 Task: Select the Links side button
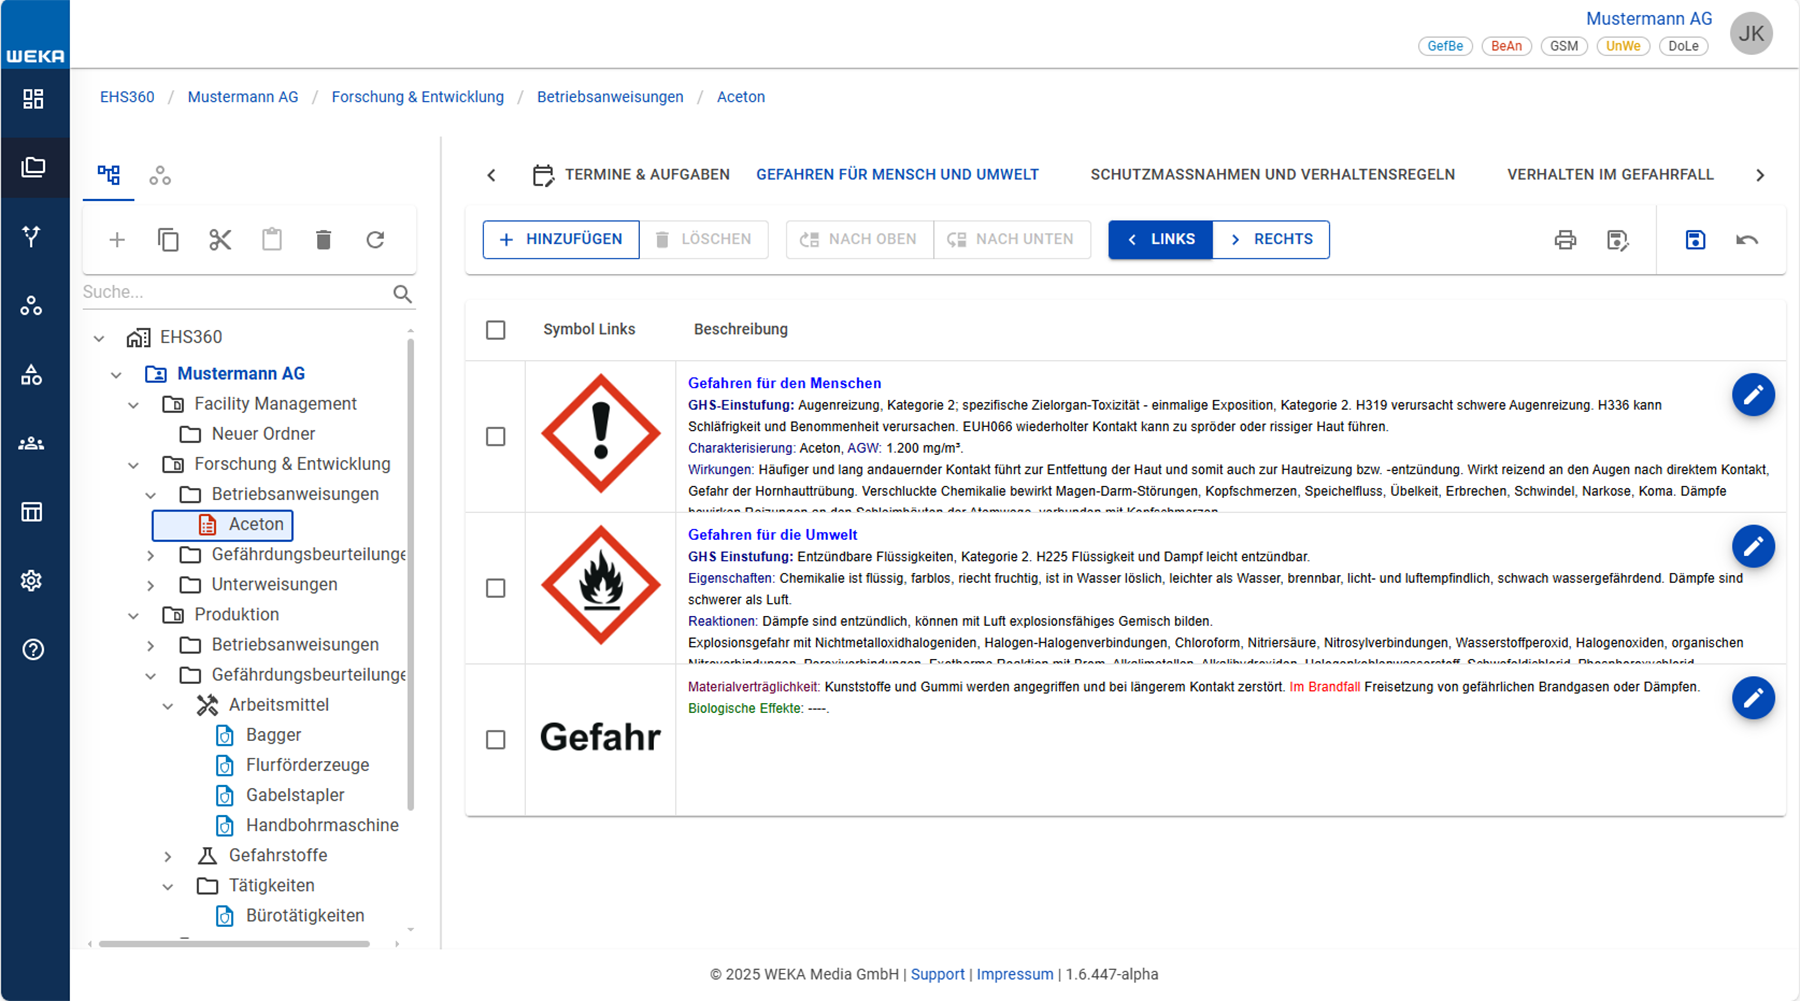tap(1160, 240)
